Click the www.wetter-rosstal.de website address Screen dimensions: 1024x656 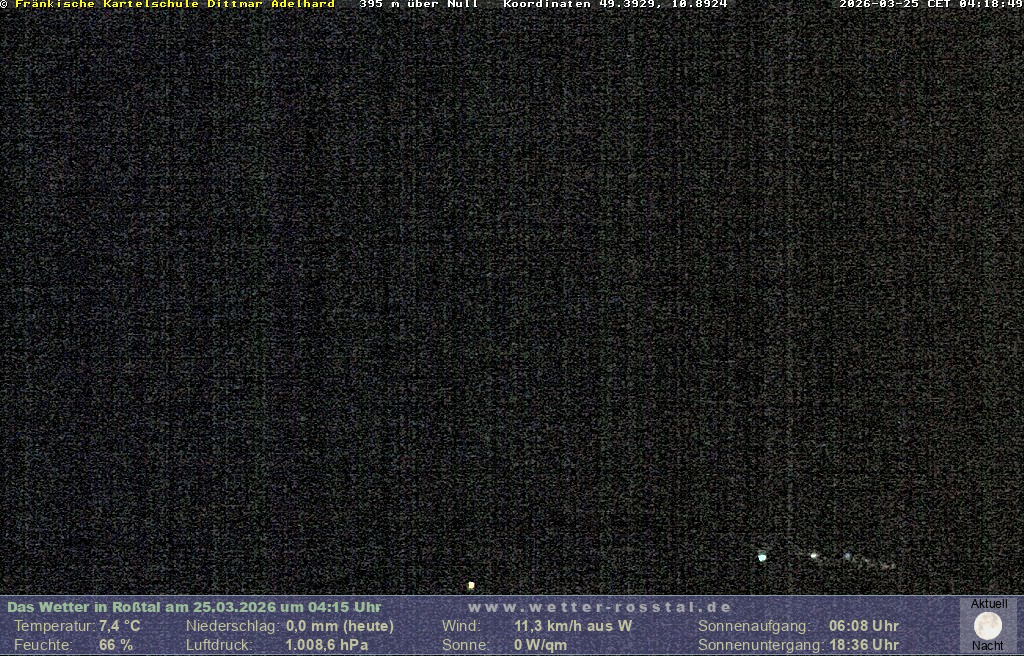(600, 607)
